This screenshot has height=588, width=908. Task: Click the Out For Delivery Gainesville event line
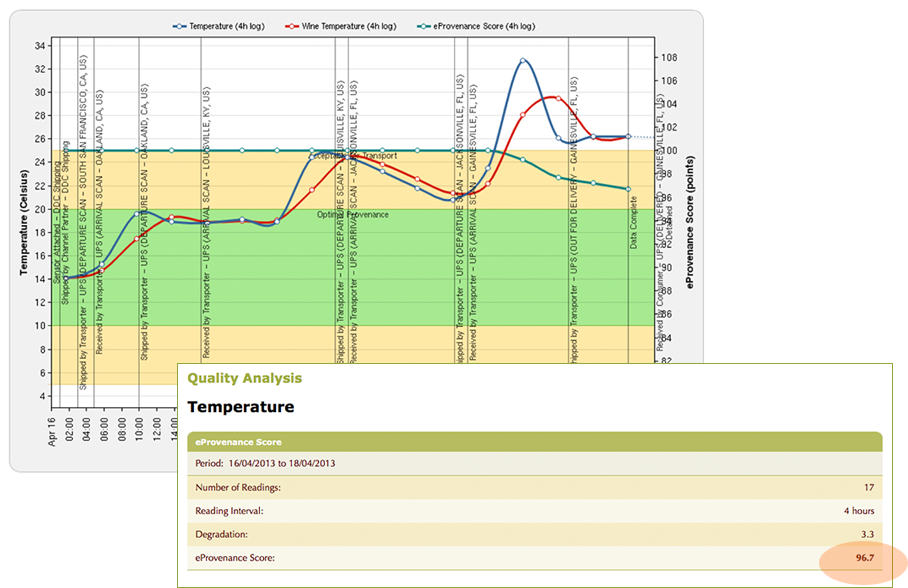pos(568,200)
